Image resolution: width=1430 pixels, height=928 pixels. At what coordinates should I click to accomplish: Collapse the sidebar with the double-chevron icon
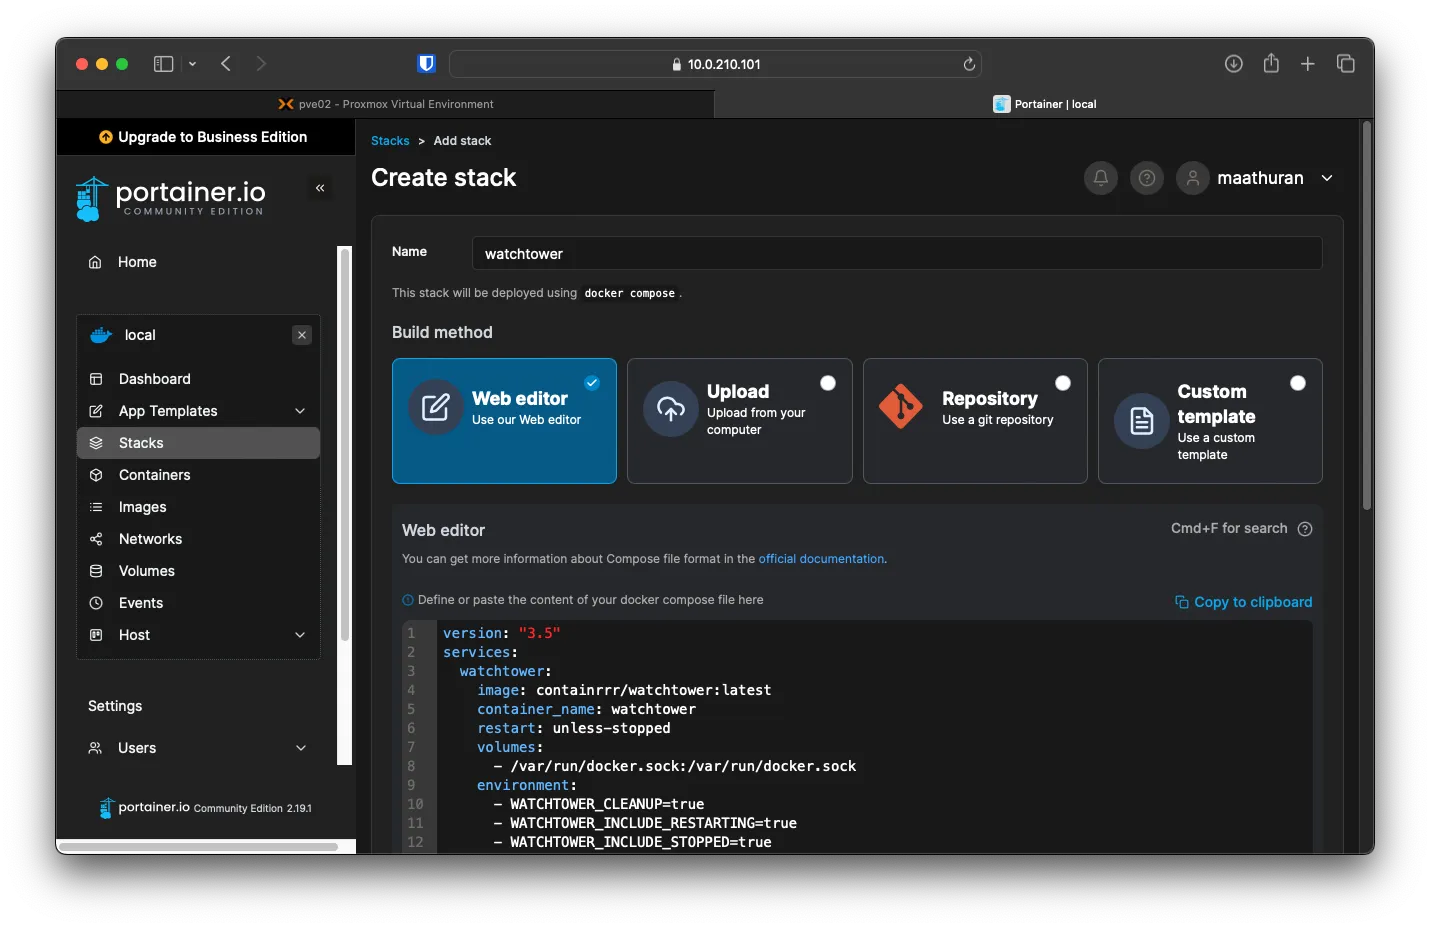click(x=320, y=188)
